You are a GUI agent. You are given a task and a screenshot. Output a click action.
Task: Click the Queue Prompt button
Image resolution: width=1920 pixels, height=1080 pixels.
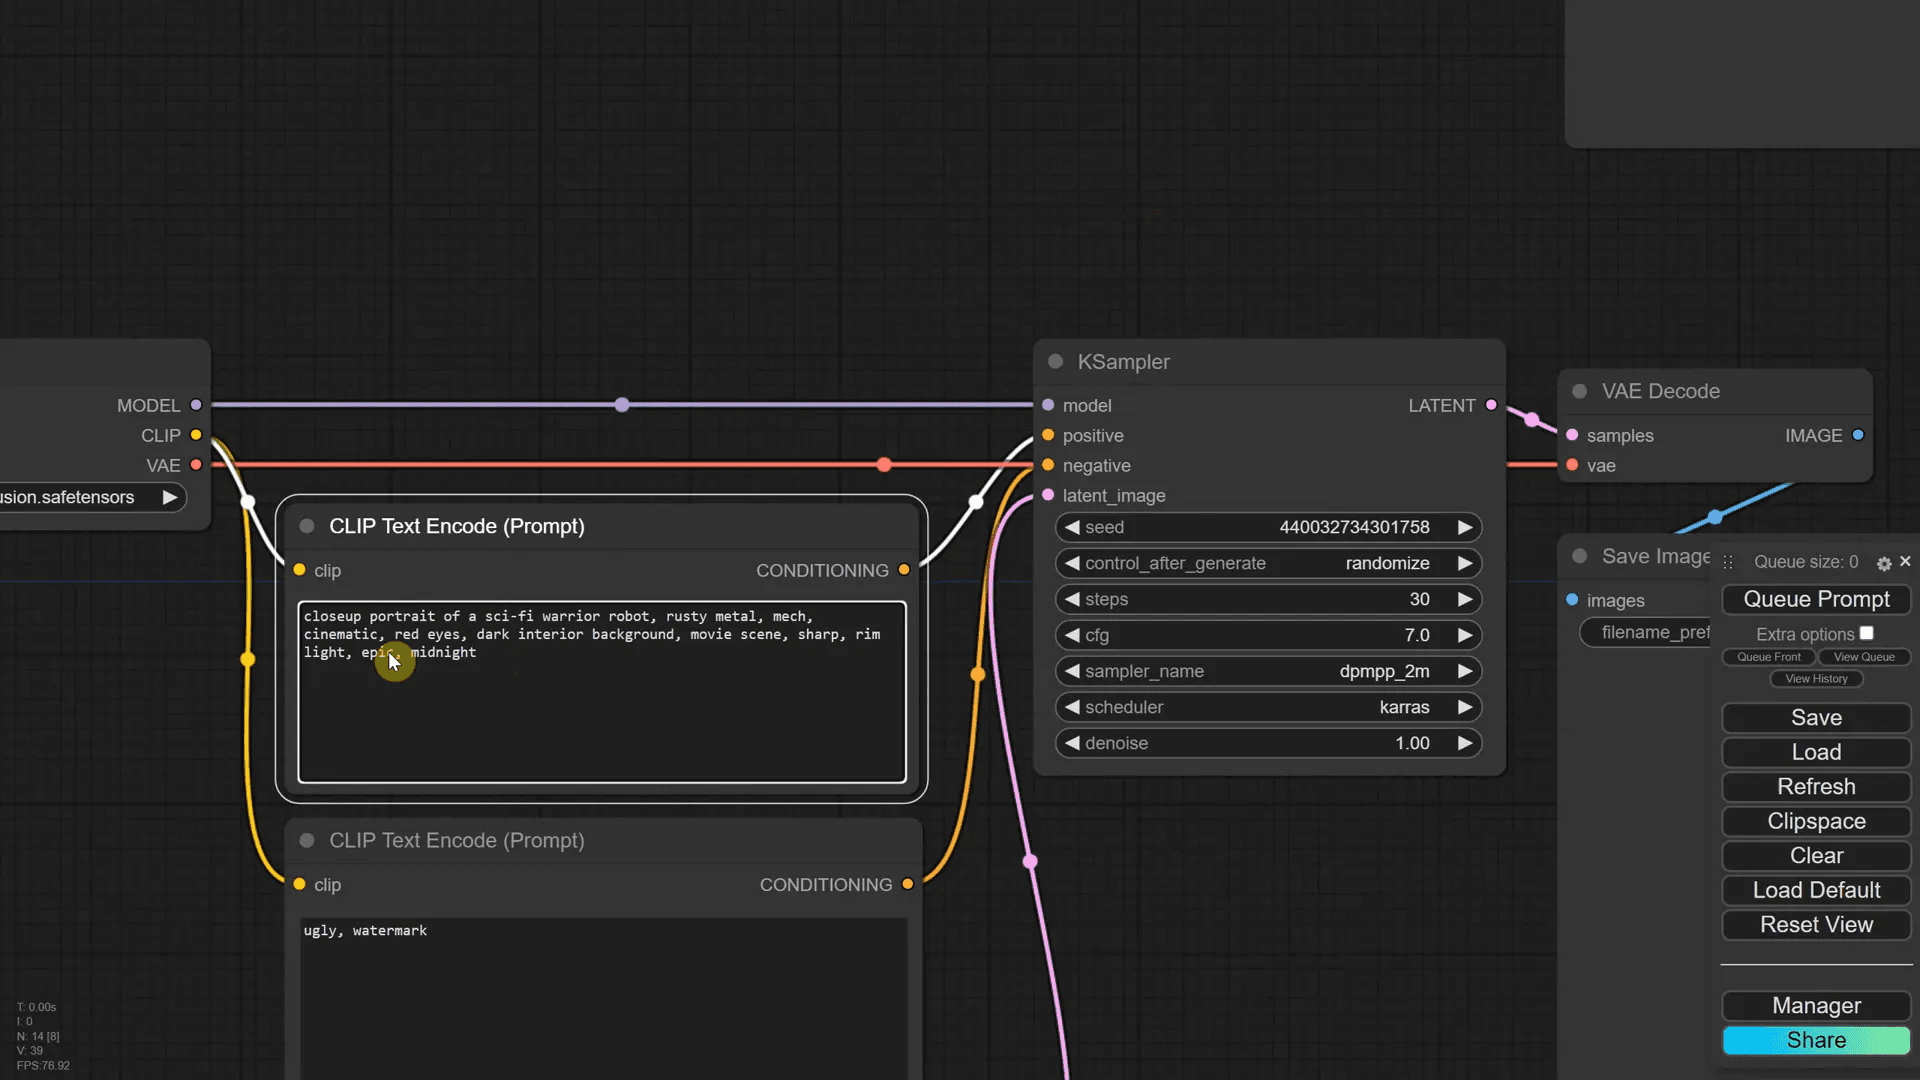pyautogui.click(x=1815, y=599)
